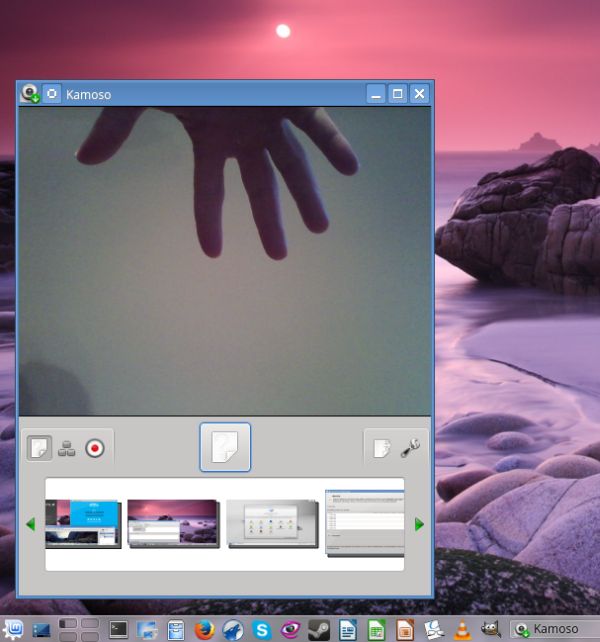This screenshot has height=642, width=600.
Task: Open thumbnail showing white document window
Action: point(365,523)
